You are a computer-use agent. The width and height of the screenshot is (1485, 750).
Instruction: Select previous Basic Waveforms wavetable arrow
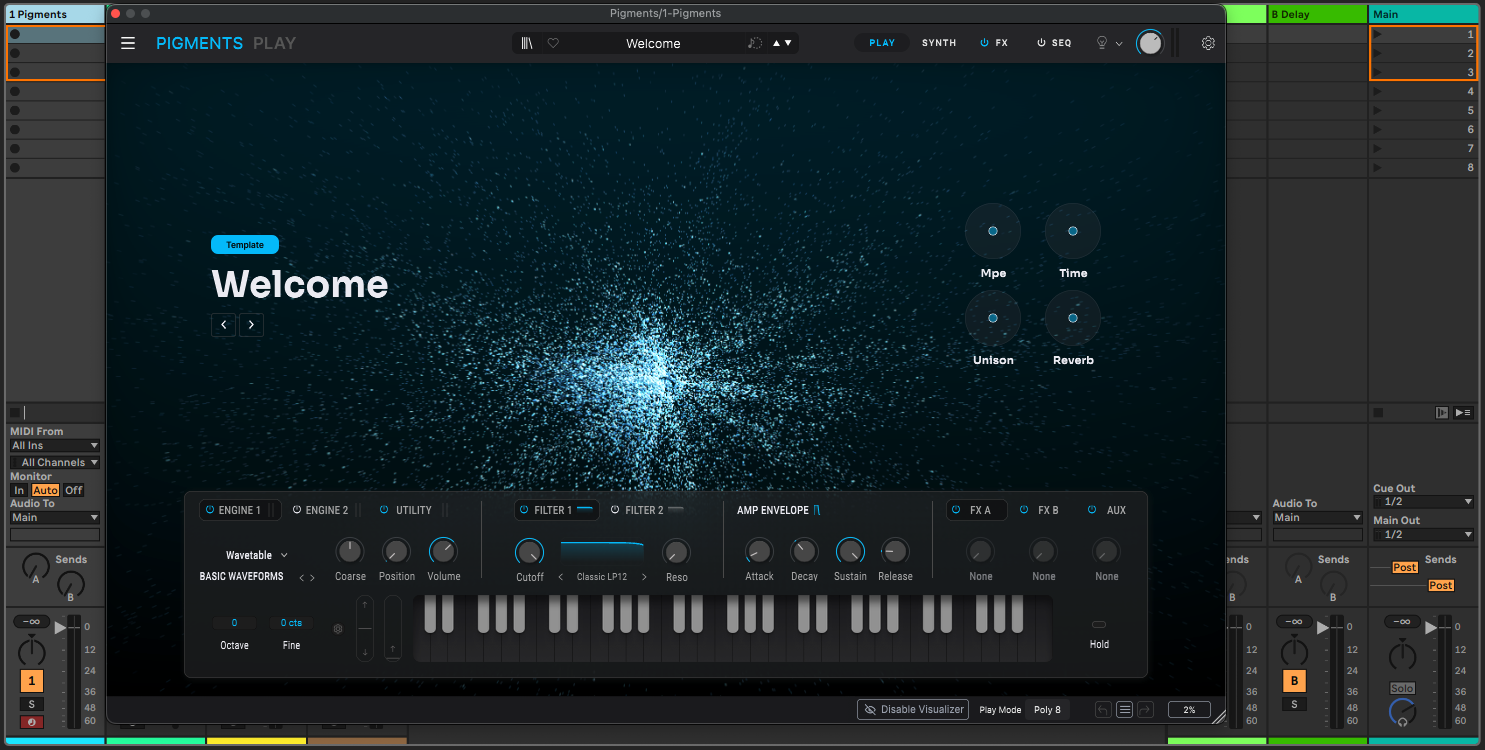click(301, 577)
